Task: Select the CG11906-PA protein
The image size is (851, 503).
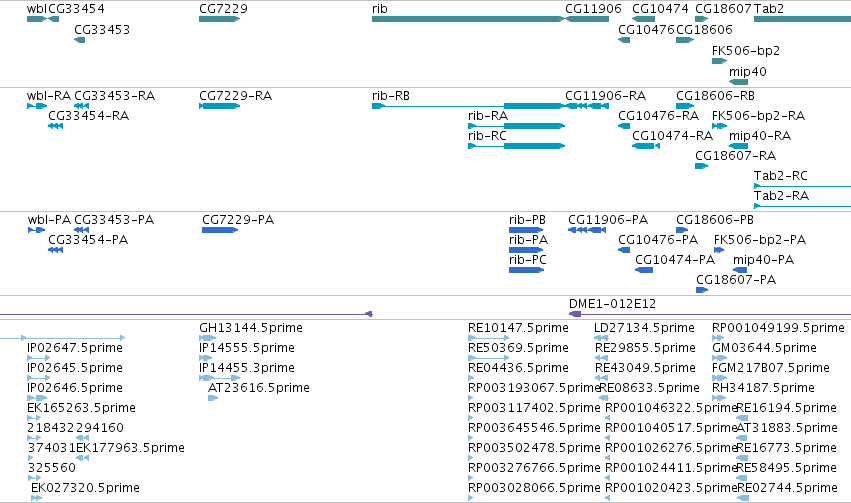Action: coord(587,230)
